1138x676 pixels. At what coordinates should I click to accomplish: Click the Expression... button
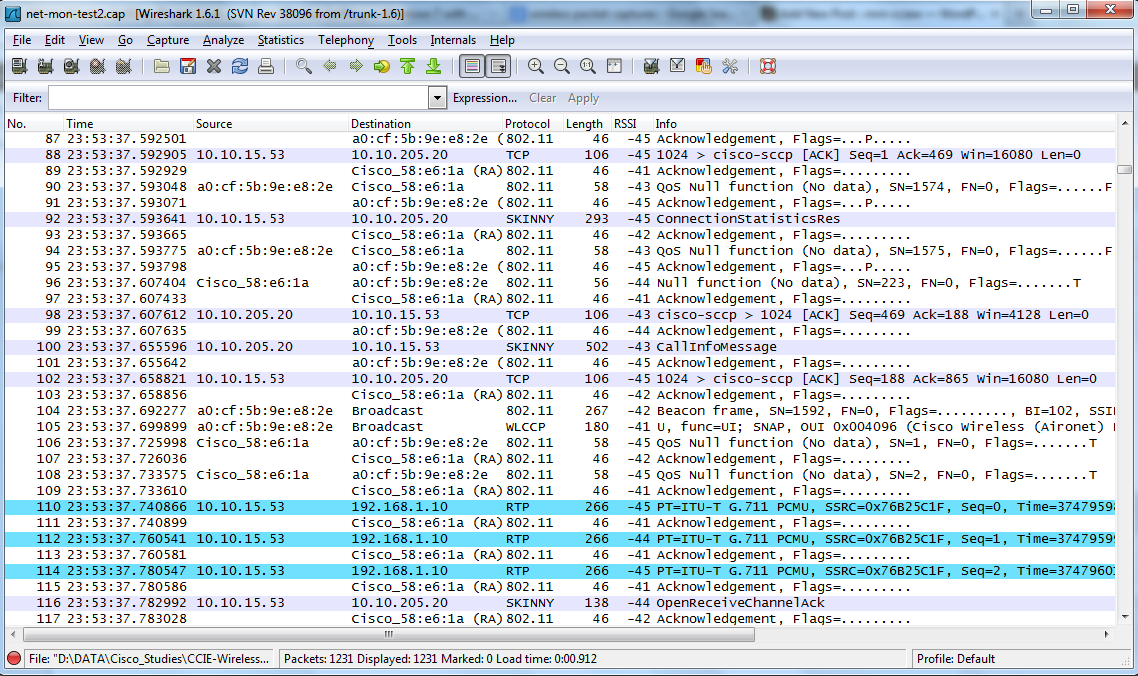[484, 98]
